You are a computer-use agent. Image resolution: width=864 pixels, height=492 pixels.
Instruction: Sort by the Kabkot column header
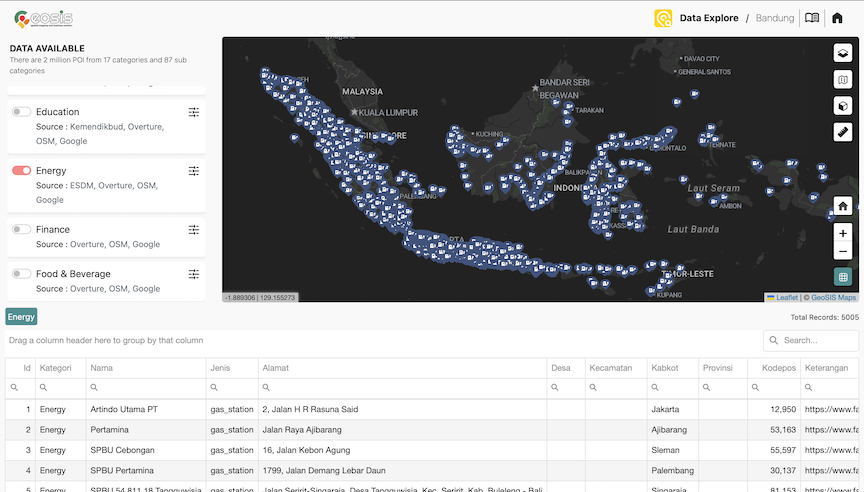673,368
